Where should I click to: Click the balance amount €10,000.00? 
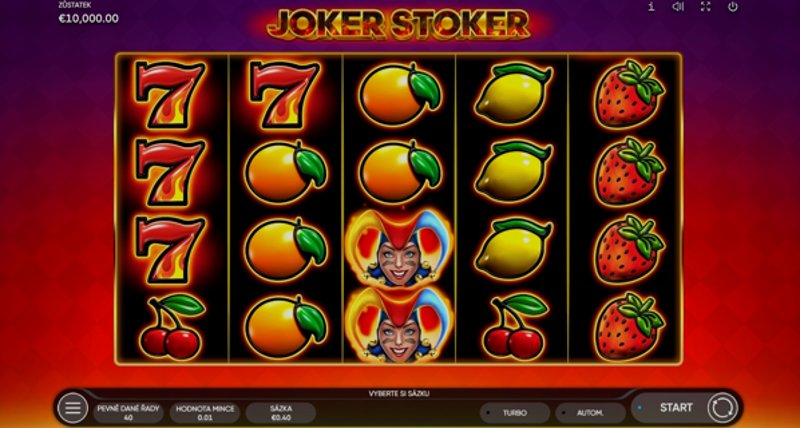point(89,19)
